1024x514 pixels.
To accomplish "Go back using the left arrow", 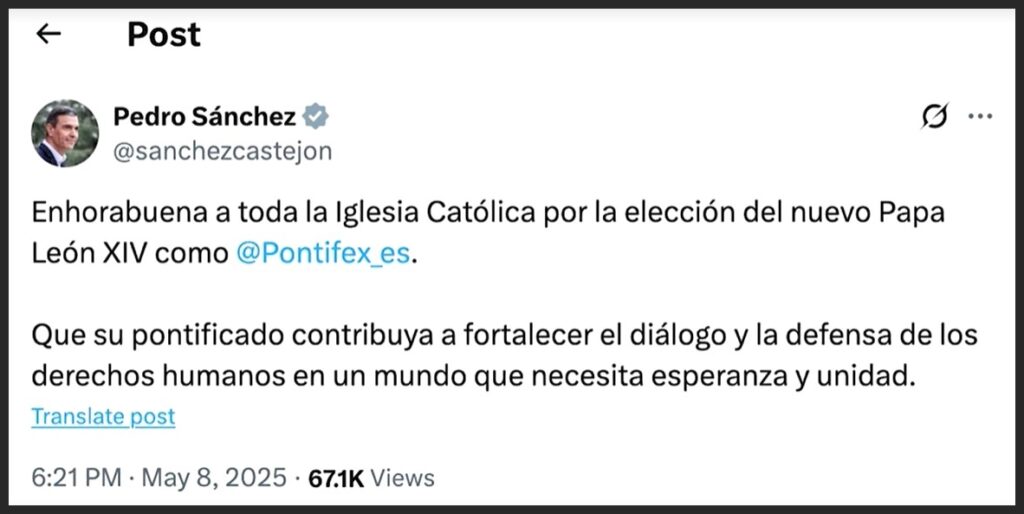I will pyautogui.click(x=48, y=34).
